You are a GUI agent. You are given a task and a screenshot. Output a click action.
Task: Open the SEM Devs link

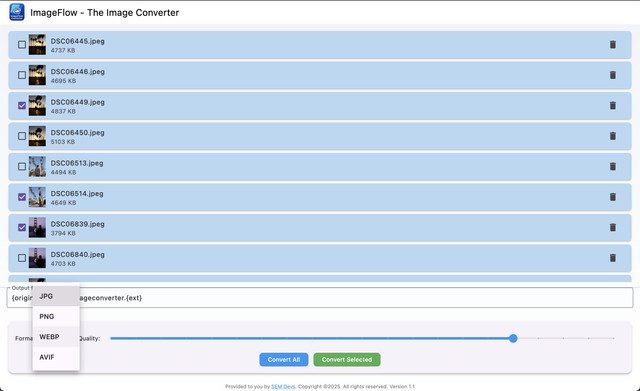[x=283, y=387]
